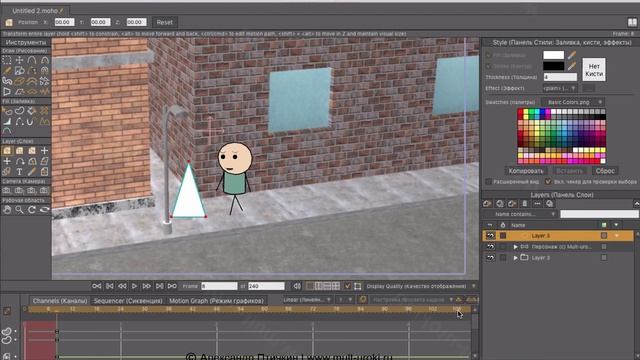
Task: Select the Freehand pencil tool
Action: [x=7, y=71]
